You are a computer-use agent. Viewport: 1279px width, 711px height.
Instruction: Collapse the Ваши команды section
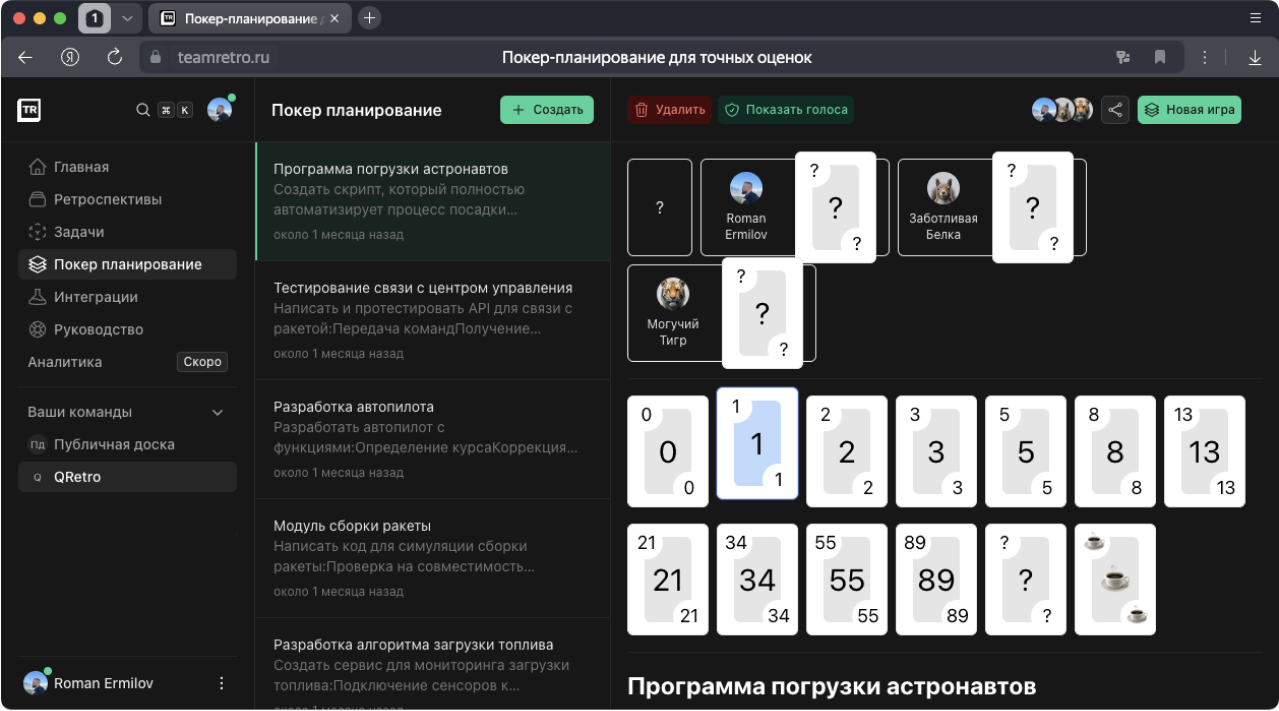(x=217, y=412)
